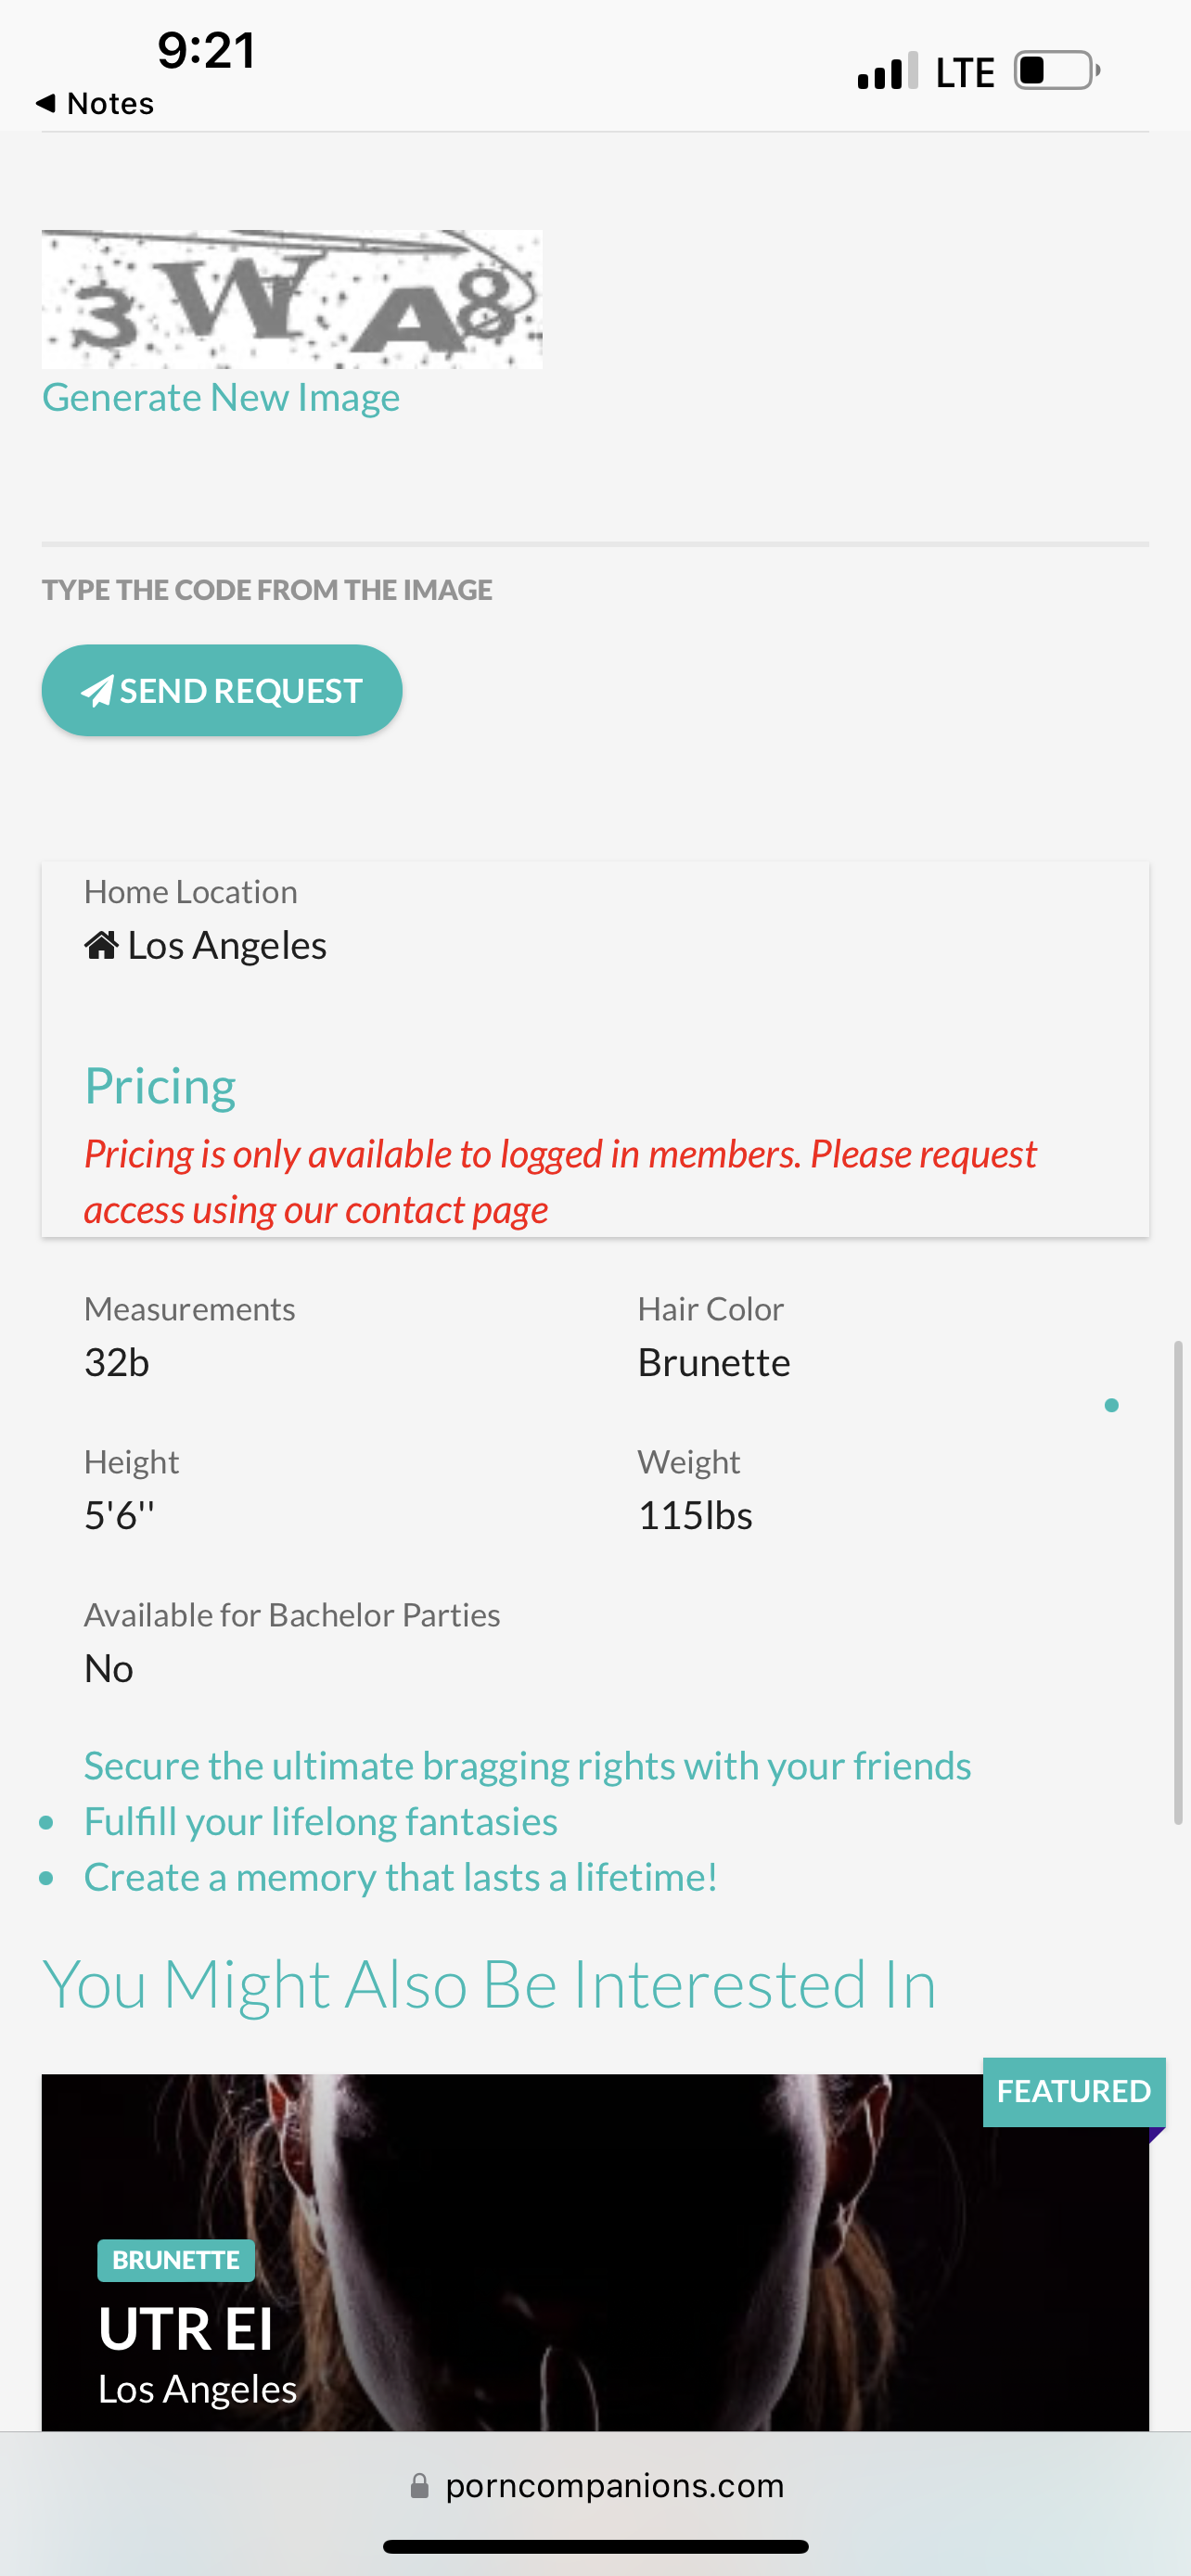The width and height of the screenshot is (1191, 2576).
Task: Tap the FEATURED badge on the card
Action: coord(1073,2091)
